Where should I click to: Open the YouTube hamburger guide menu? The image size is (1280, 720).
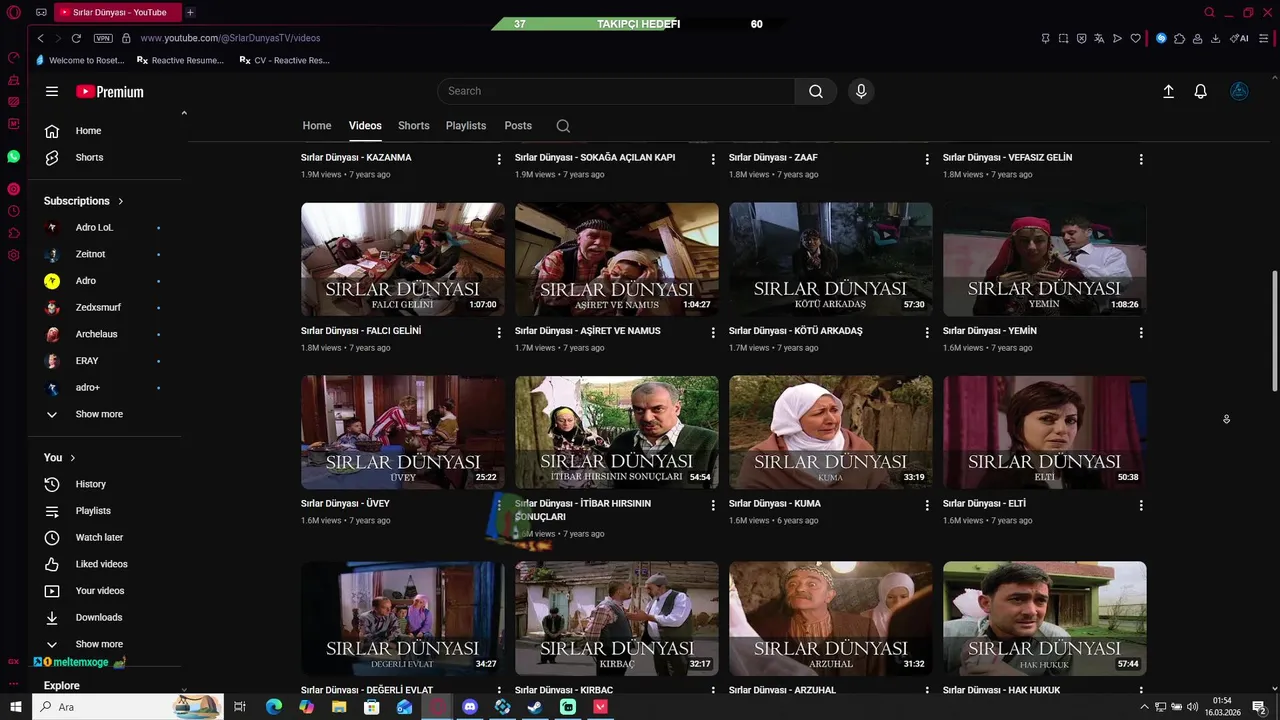coord(52,91)
